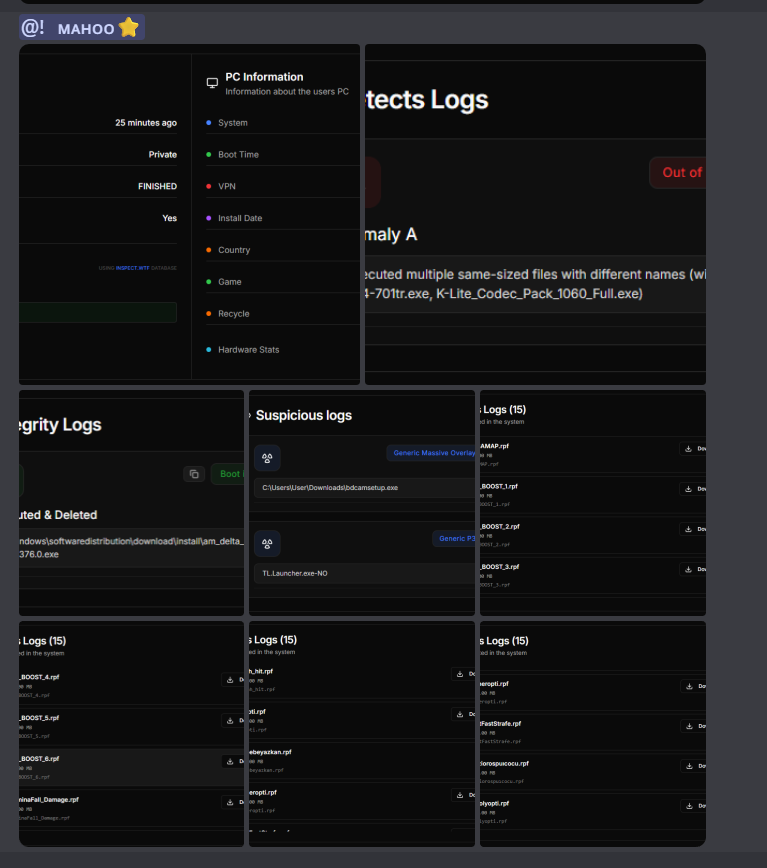Click the Generic P3 tag
This screenshot has width=767, height=868.
tap(454, 539)
